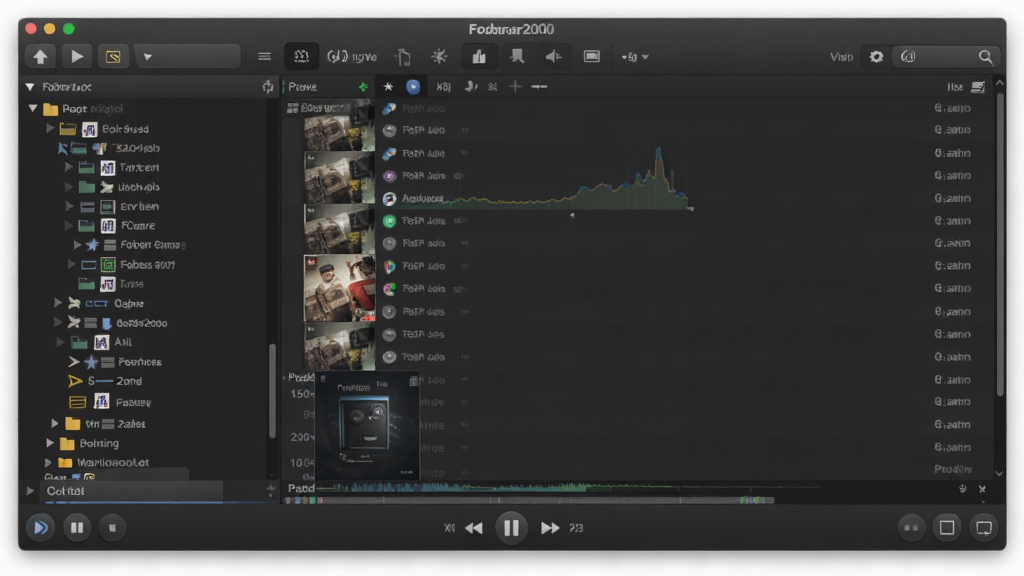The width and height of the screenshot is (1024, 576).
Task: Open the bar chart icon in the toolbar
Action: click(479, 57)
